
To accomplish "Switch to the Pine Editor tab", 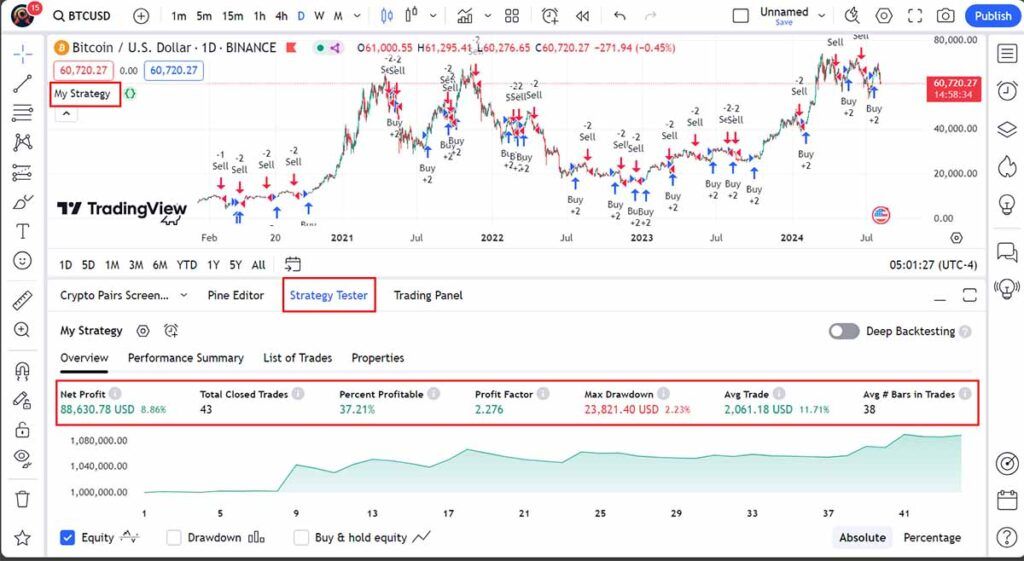I will tap(236, 295).
